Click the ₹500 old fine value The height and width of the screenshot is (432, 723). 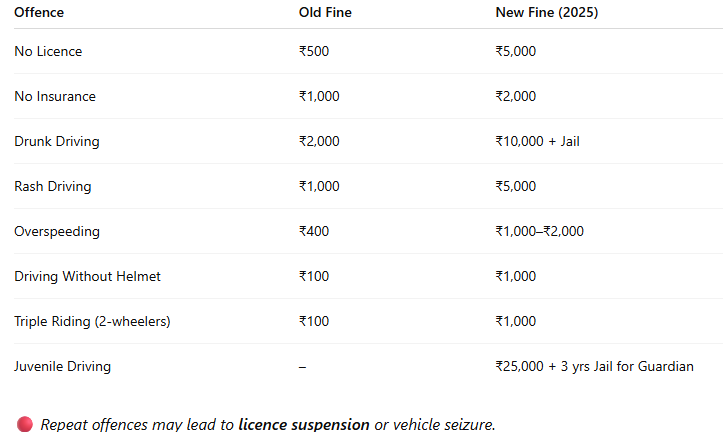click(x=314, y=51)
